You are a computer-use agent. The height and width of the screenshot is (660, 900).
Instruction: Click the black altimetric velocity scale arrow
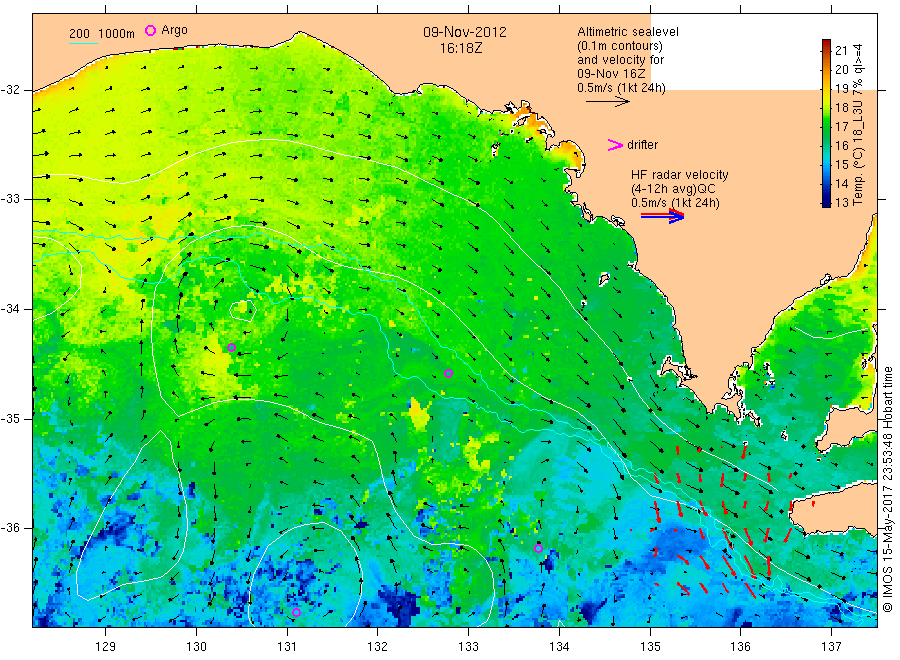pyautogui.click(x=608, y=102)
